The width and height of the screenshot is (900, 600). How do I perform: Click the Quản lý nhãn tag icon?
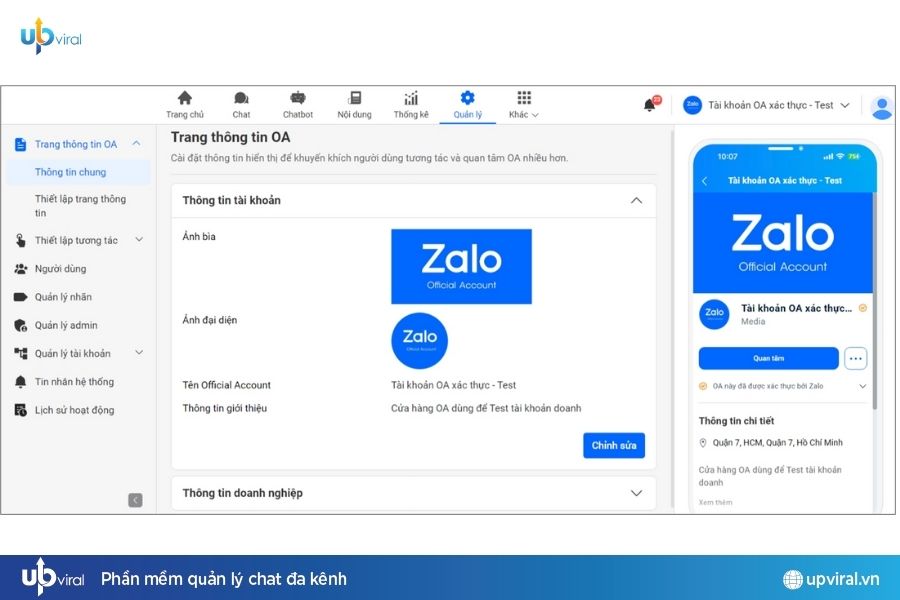(x=20, y=297)
